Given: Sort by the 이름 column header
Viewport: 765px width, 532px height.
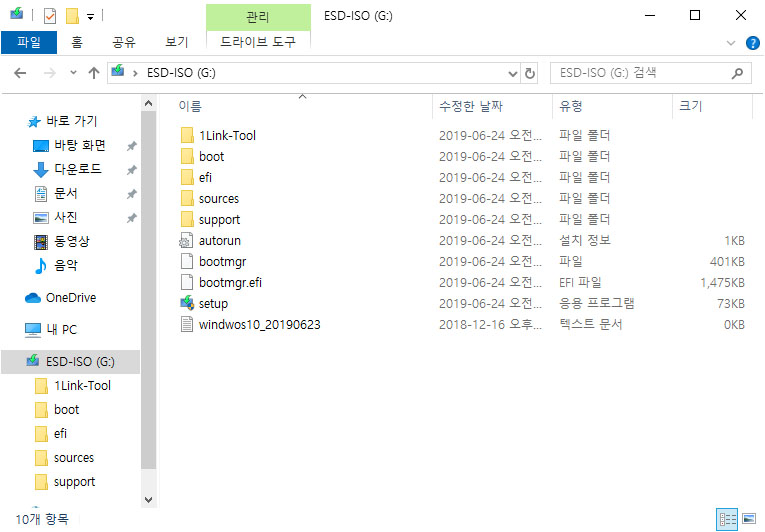Looking at the screenshot, I should point(190,106).
